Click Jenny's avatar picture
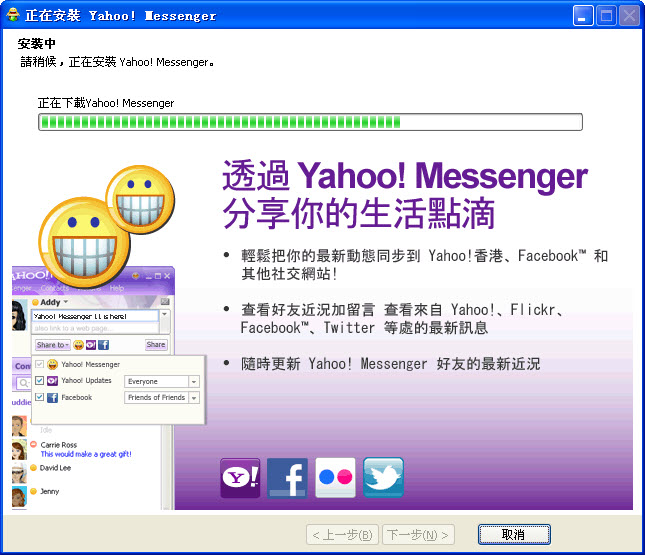The height and width of the screenshot is (555, 645). [19, 497]
